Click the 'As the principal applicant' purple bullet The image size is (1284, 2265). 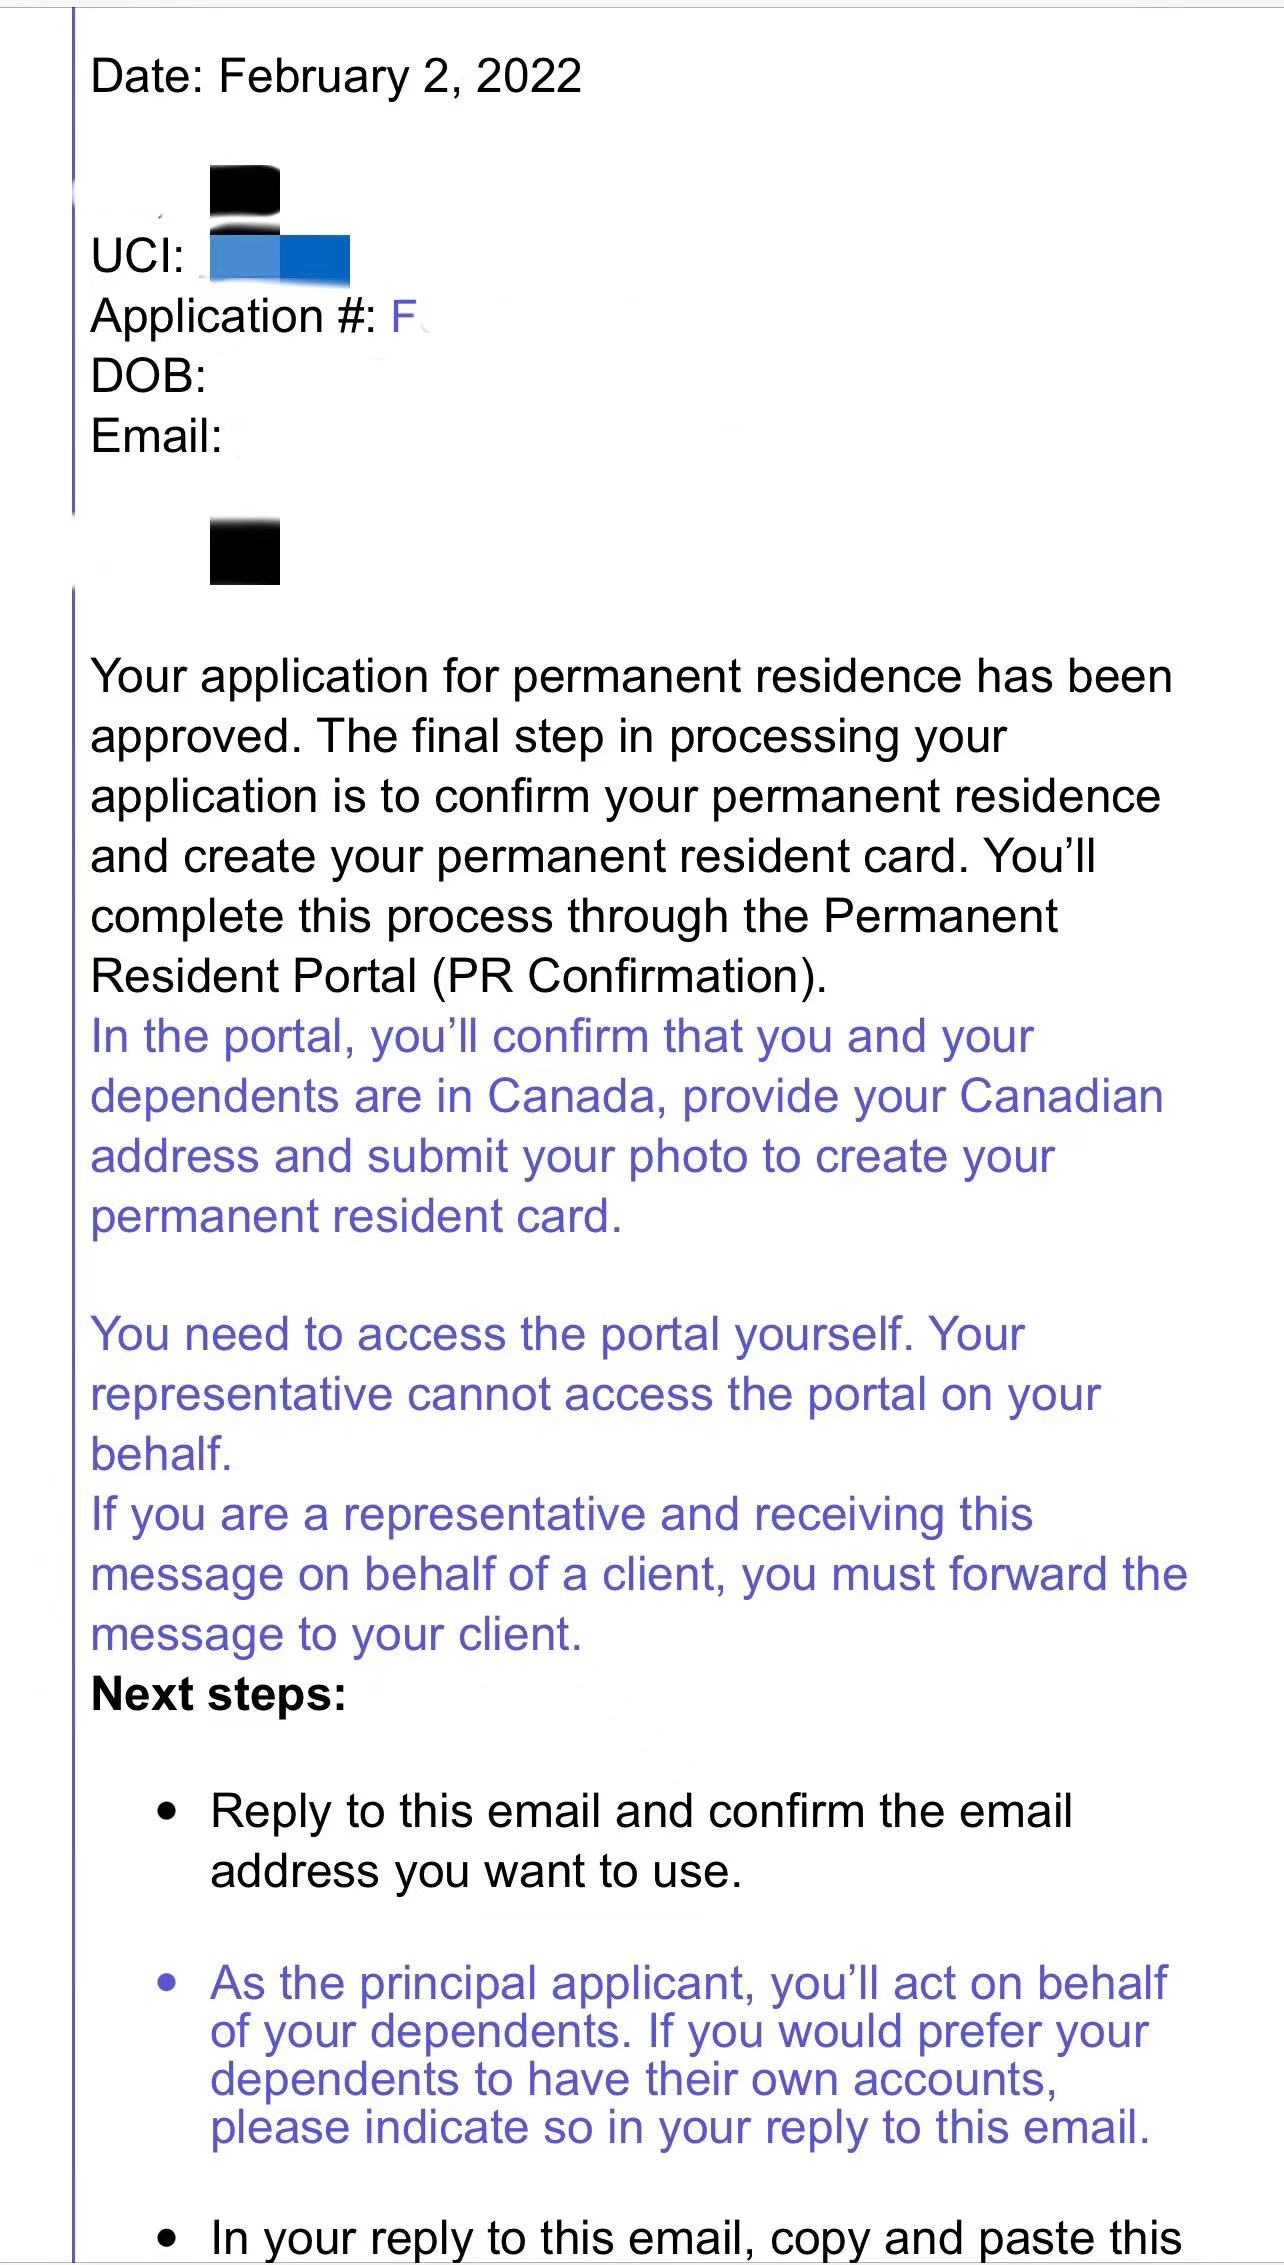[689, 2055]
